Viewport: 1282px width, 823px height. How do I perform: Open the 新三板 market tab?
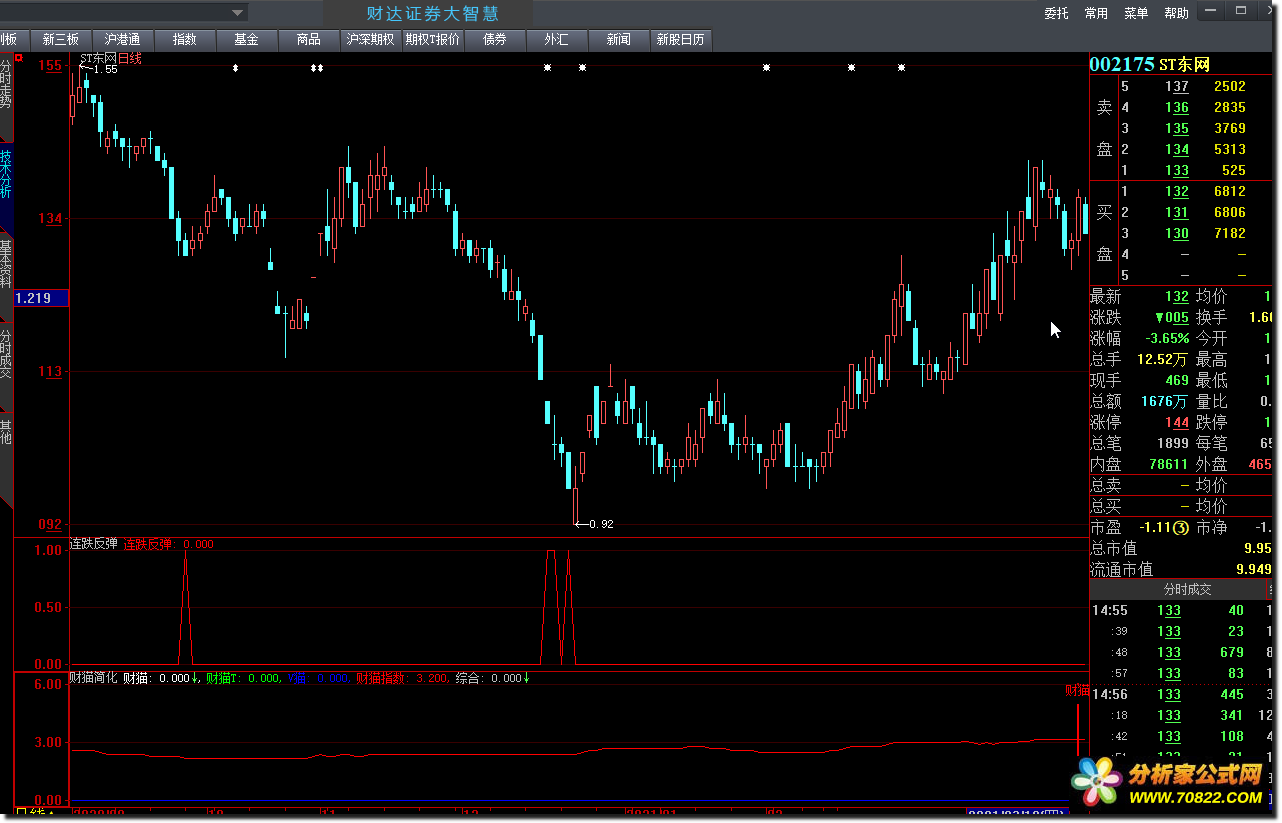[60, 40]
